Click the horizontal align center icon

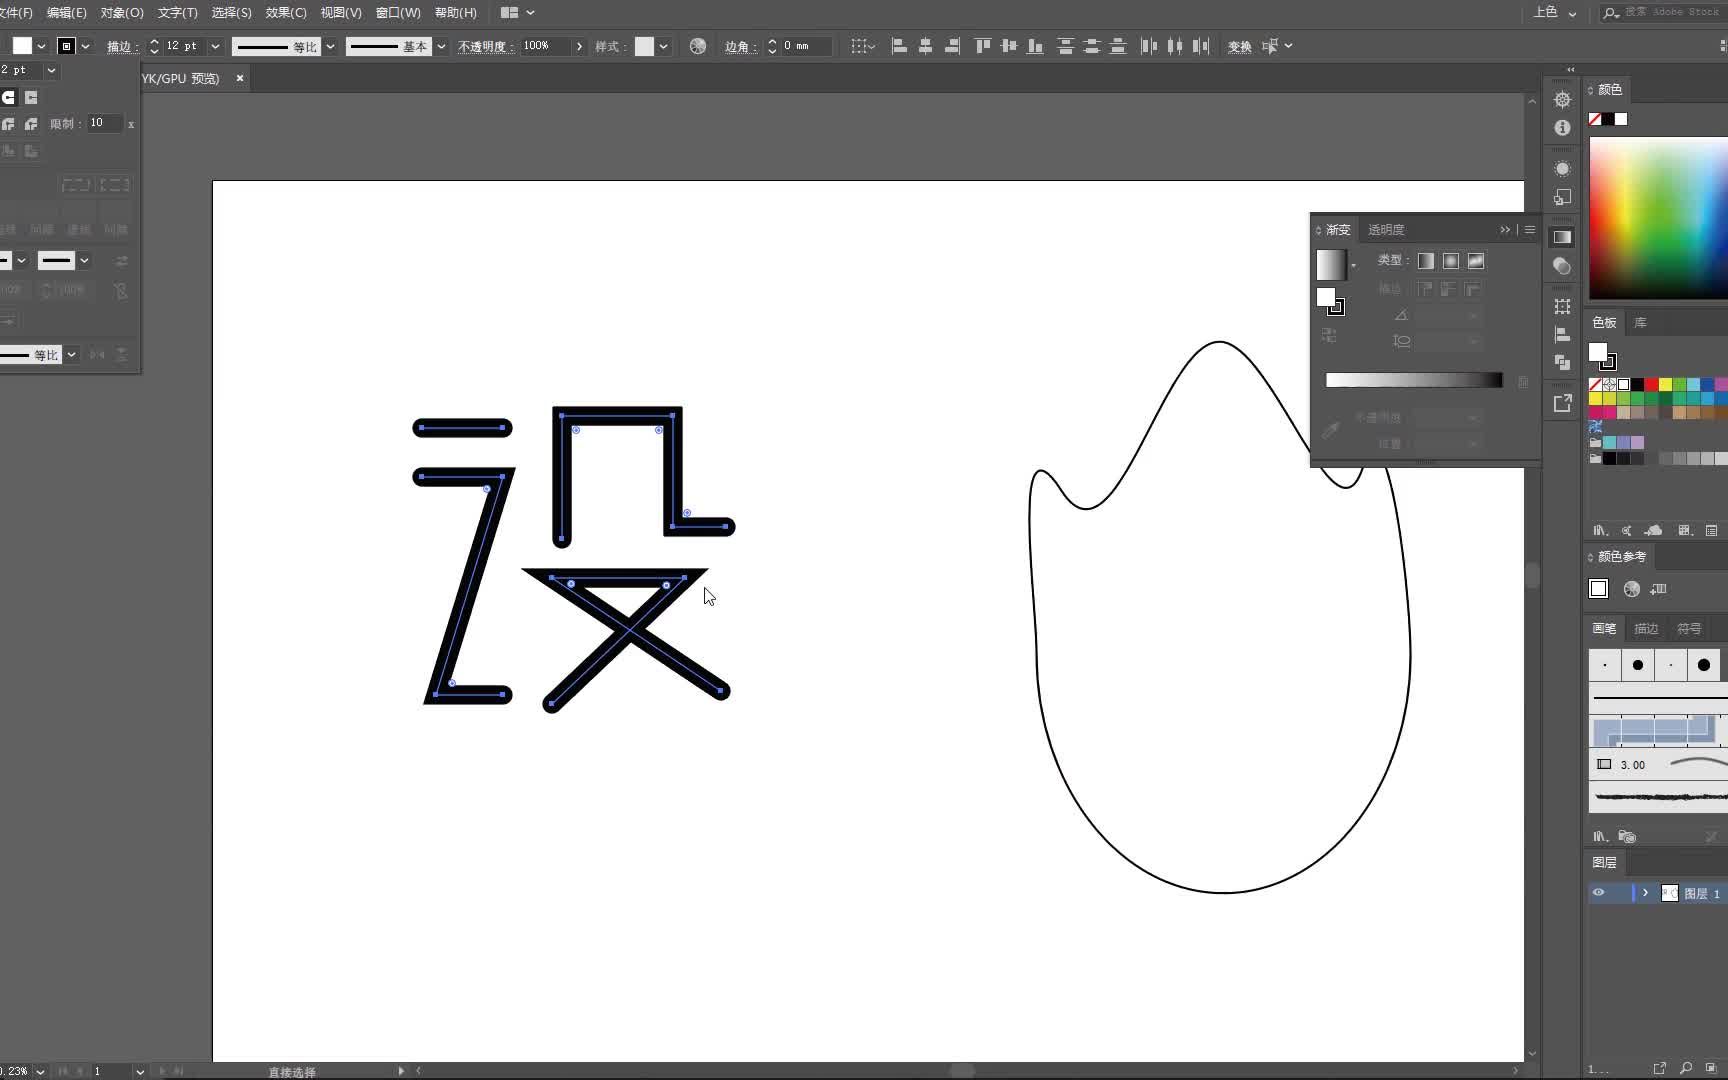point(925,46)
